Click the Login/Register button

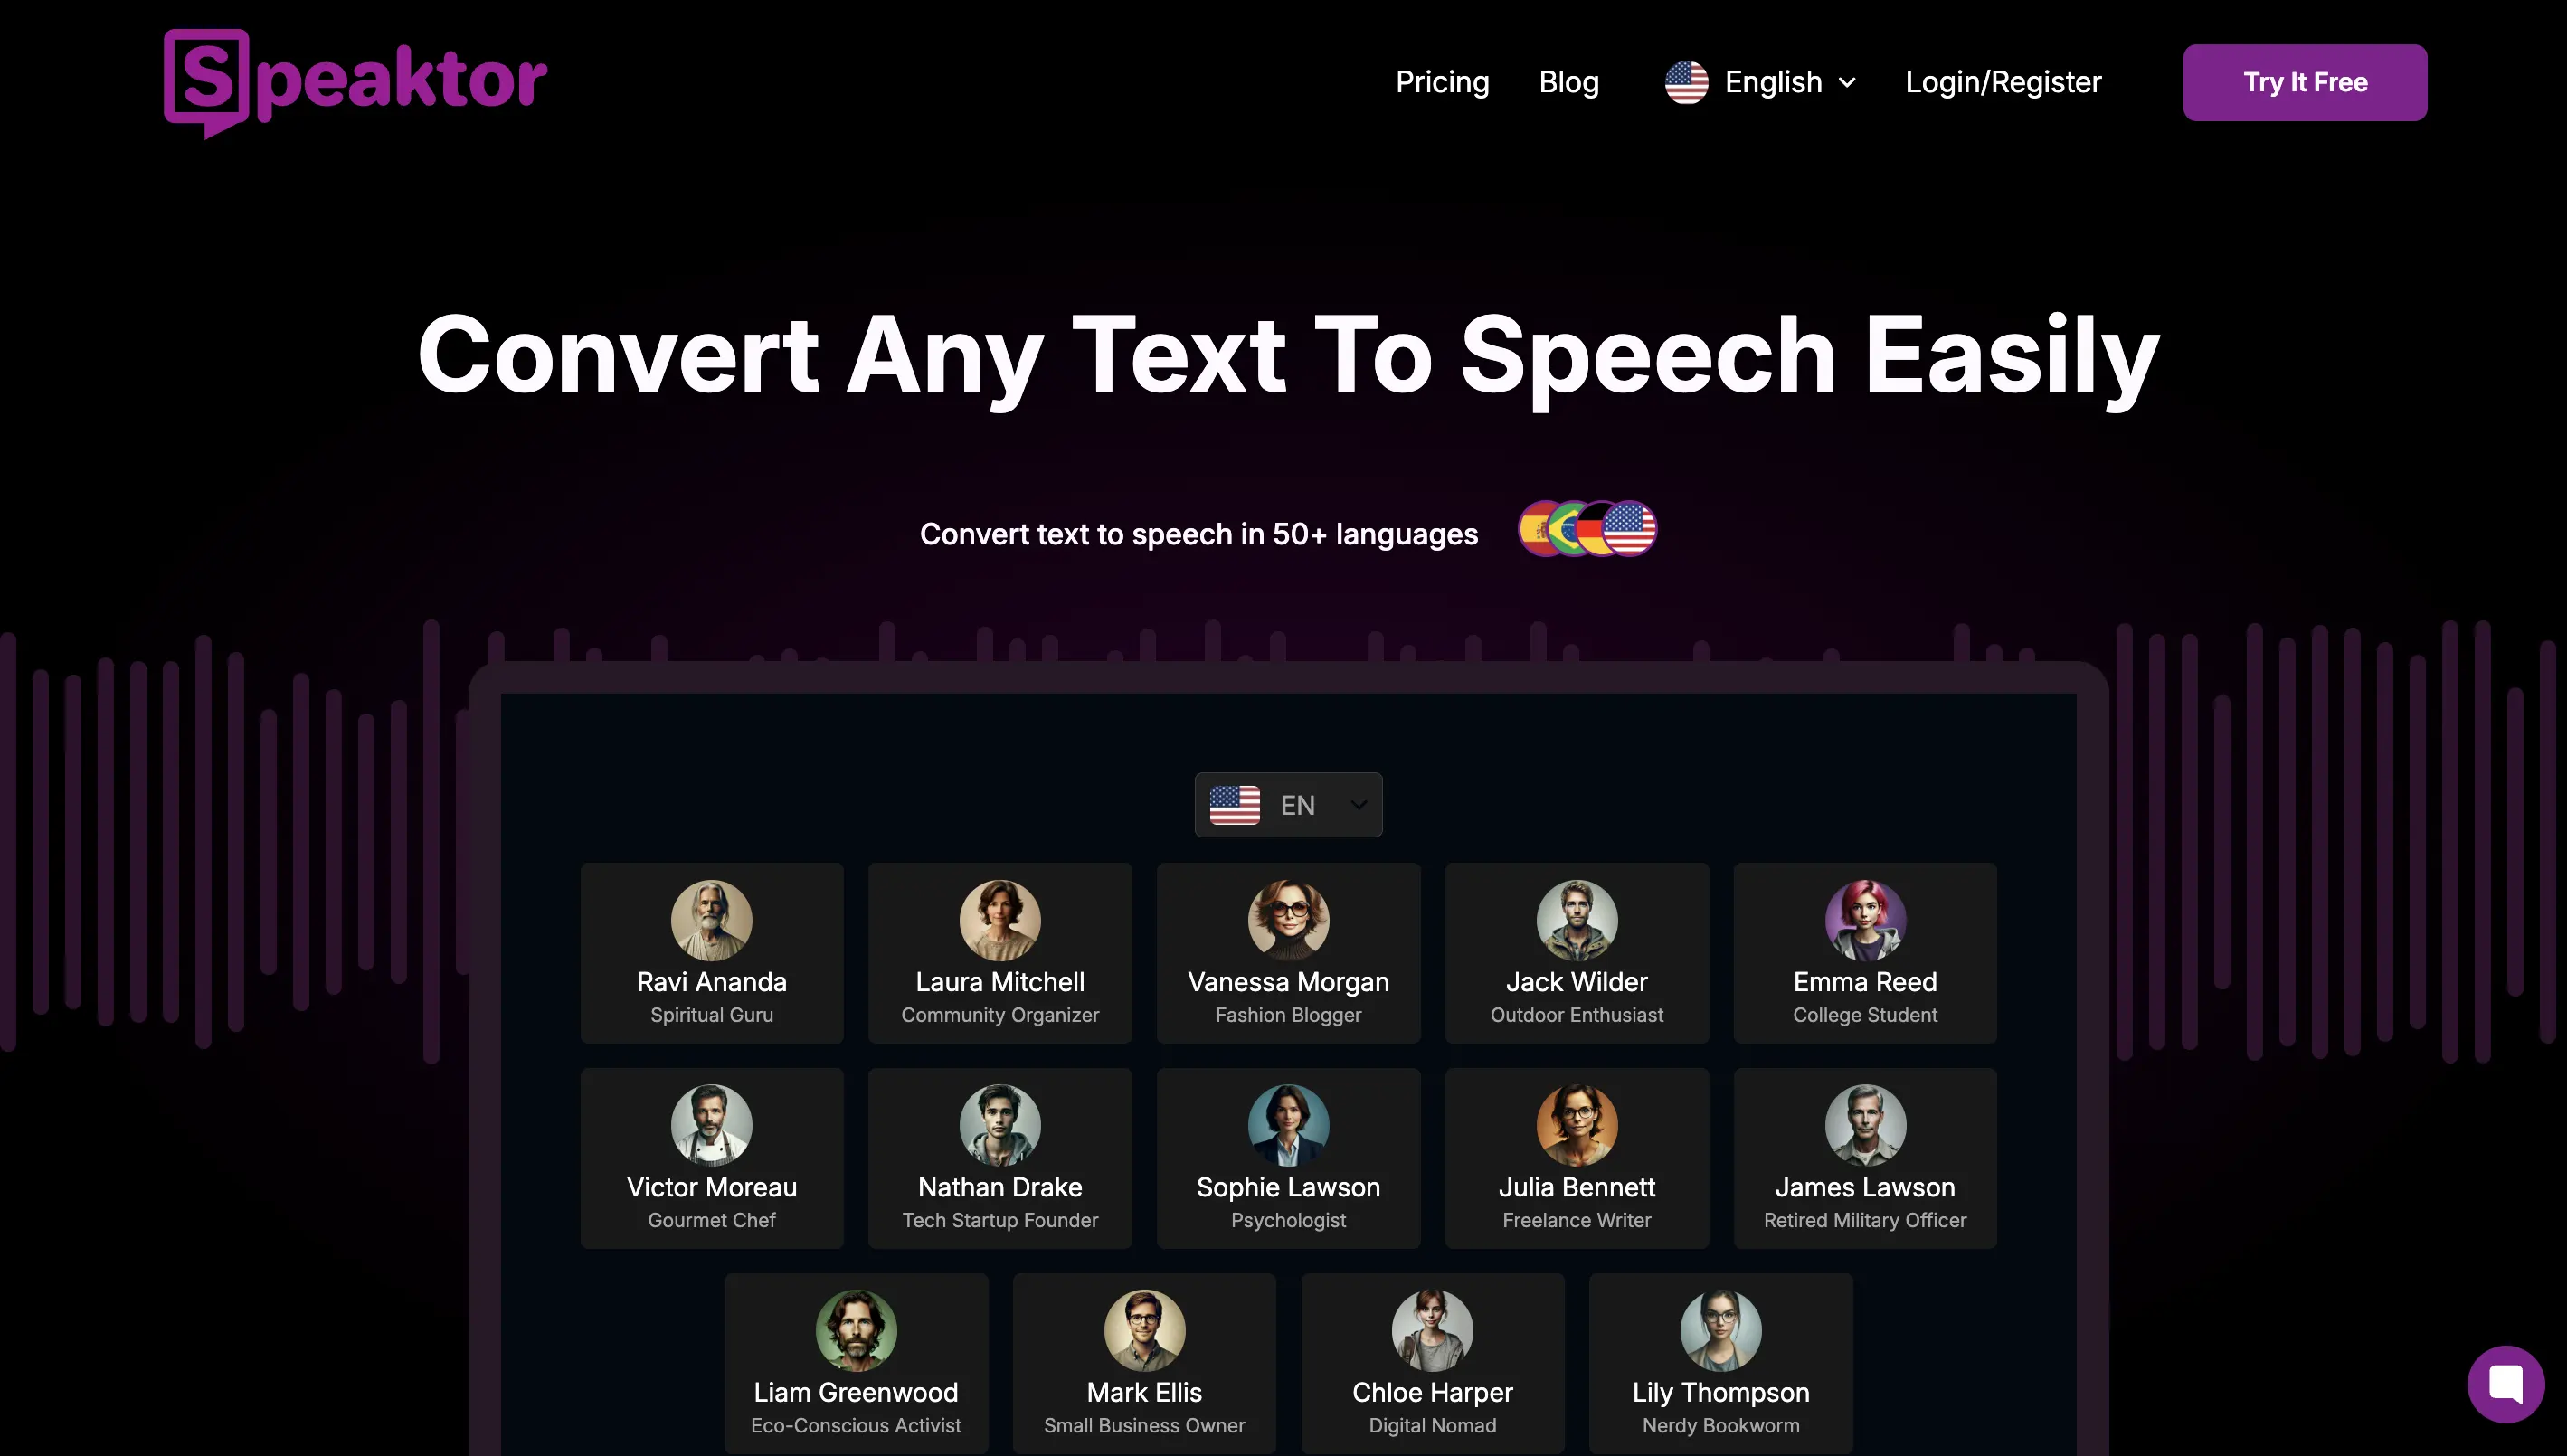pyautogui.click(x=2003, y=81)
